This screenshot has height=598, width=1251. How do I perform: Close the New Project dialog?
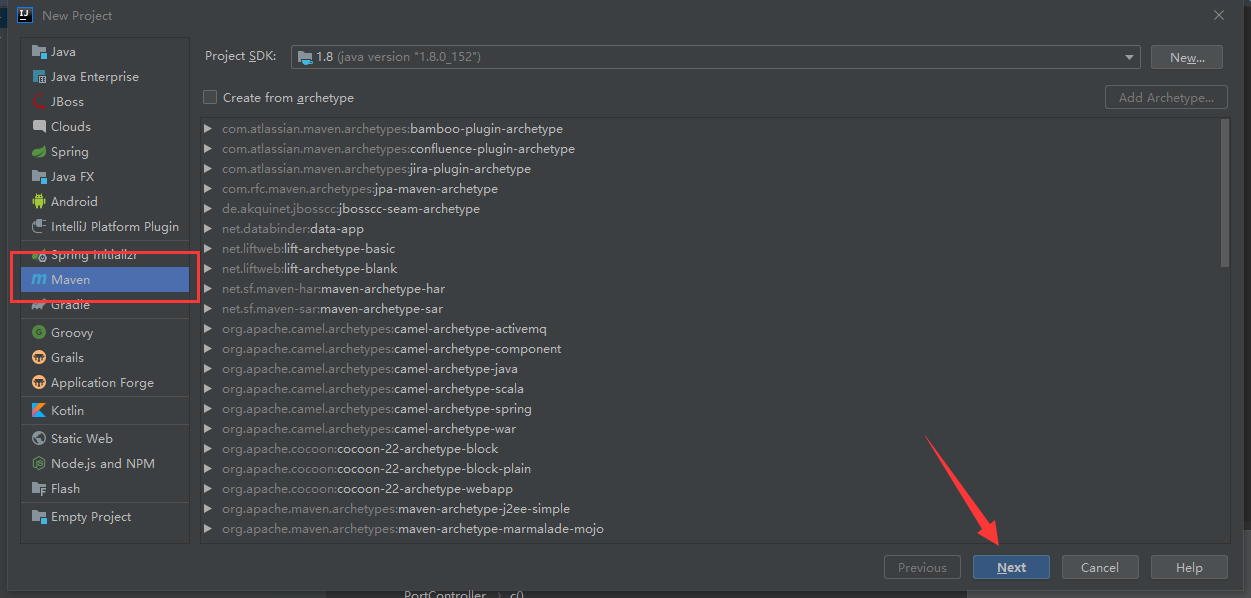(1218, 15)
